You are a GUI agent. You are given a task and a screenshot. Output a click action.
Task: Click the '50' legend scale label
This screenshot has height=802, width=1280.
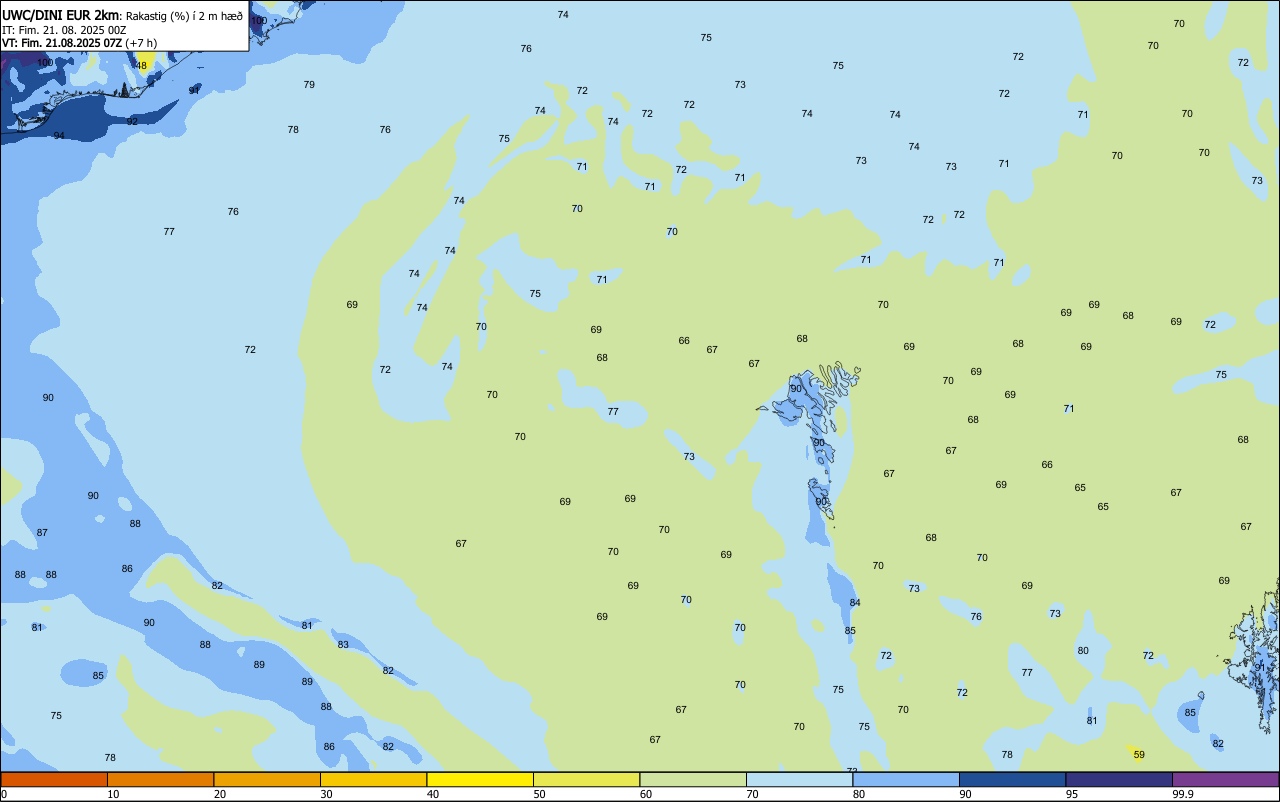click(539, 794)
